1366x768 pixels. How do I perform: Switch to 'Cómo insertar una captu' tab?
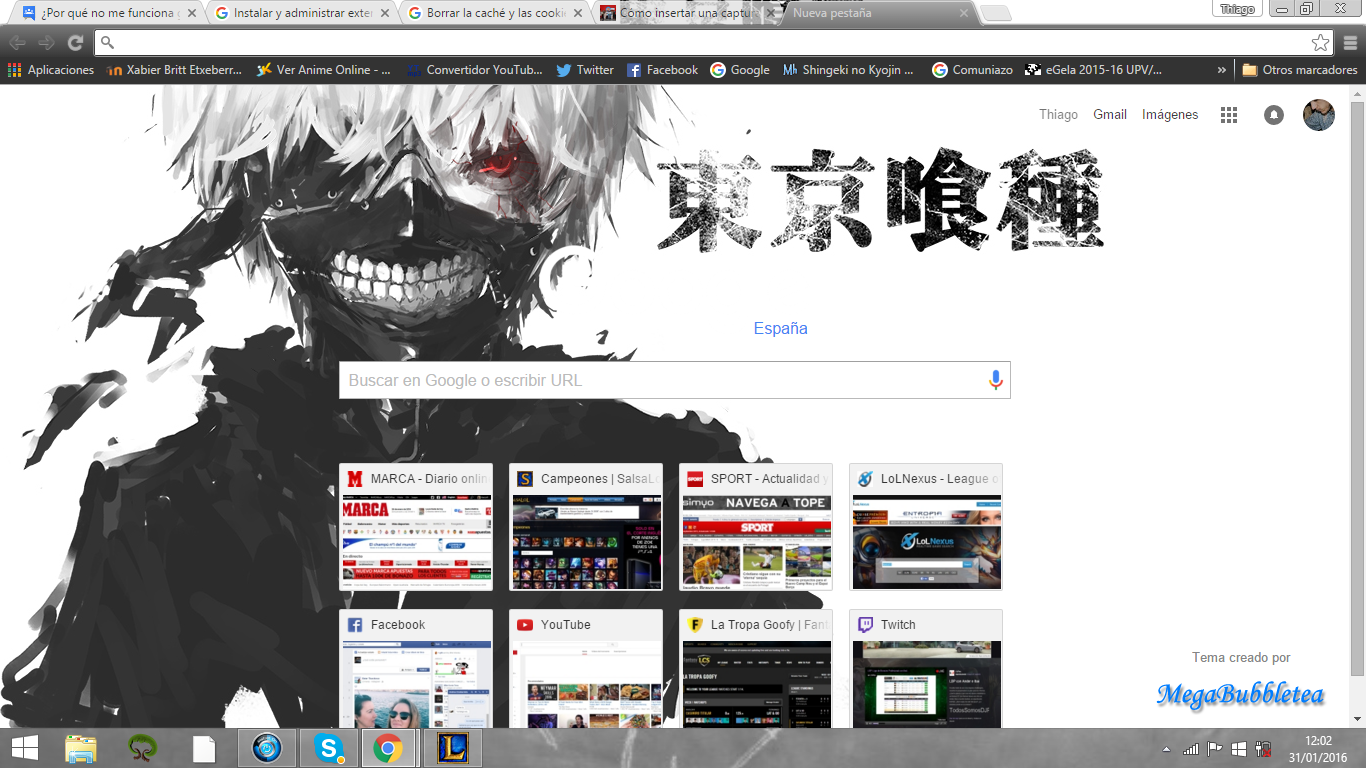tap(686, 13)
